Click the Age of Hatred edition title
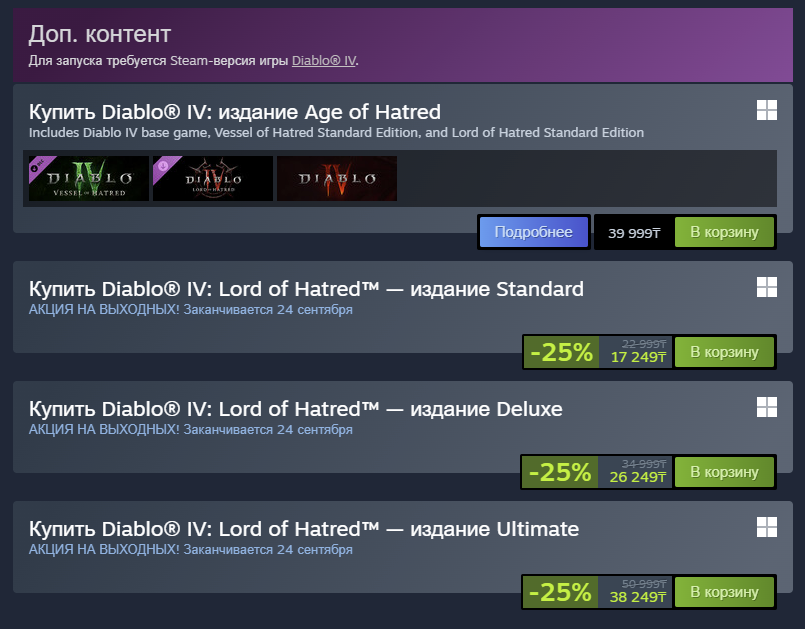This screenshot has width=805, height=629. pos(235,112)
